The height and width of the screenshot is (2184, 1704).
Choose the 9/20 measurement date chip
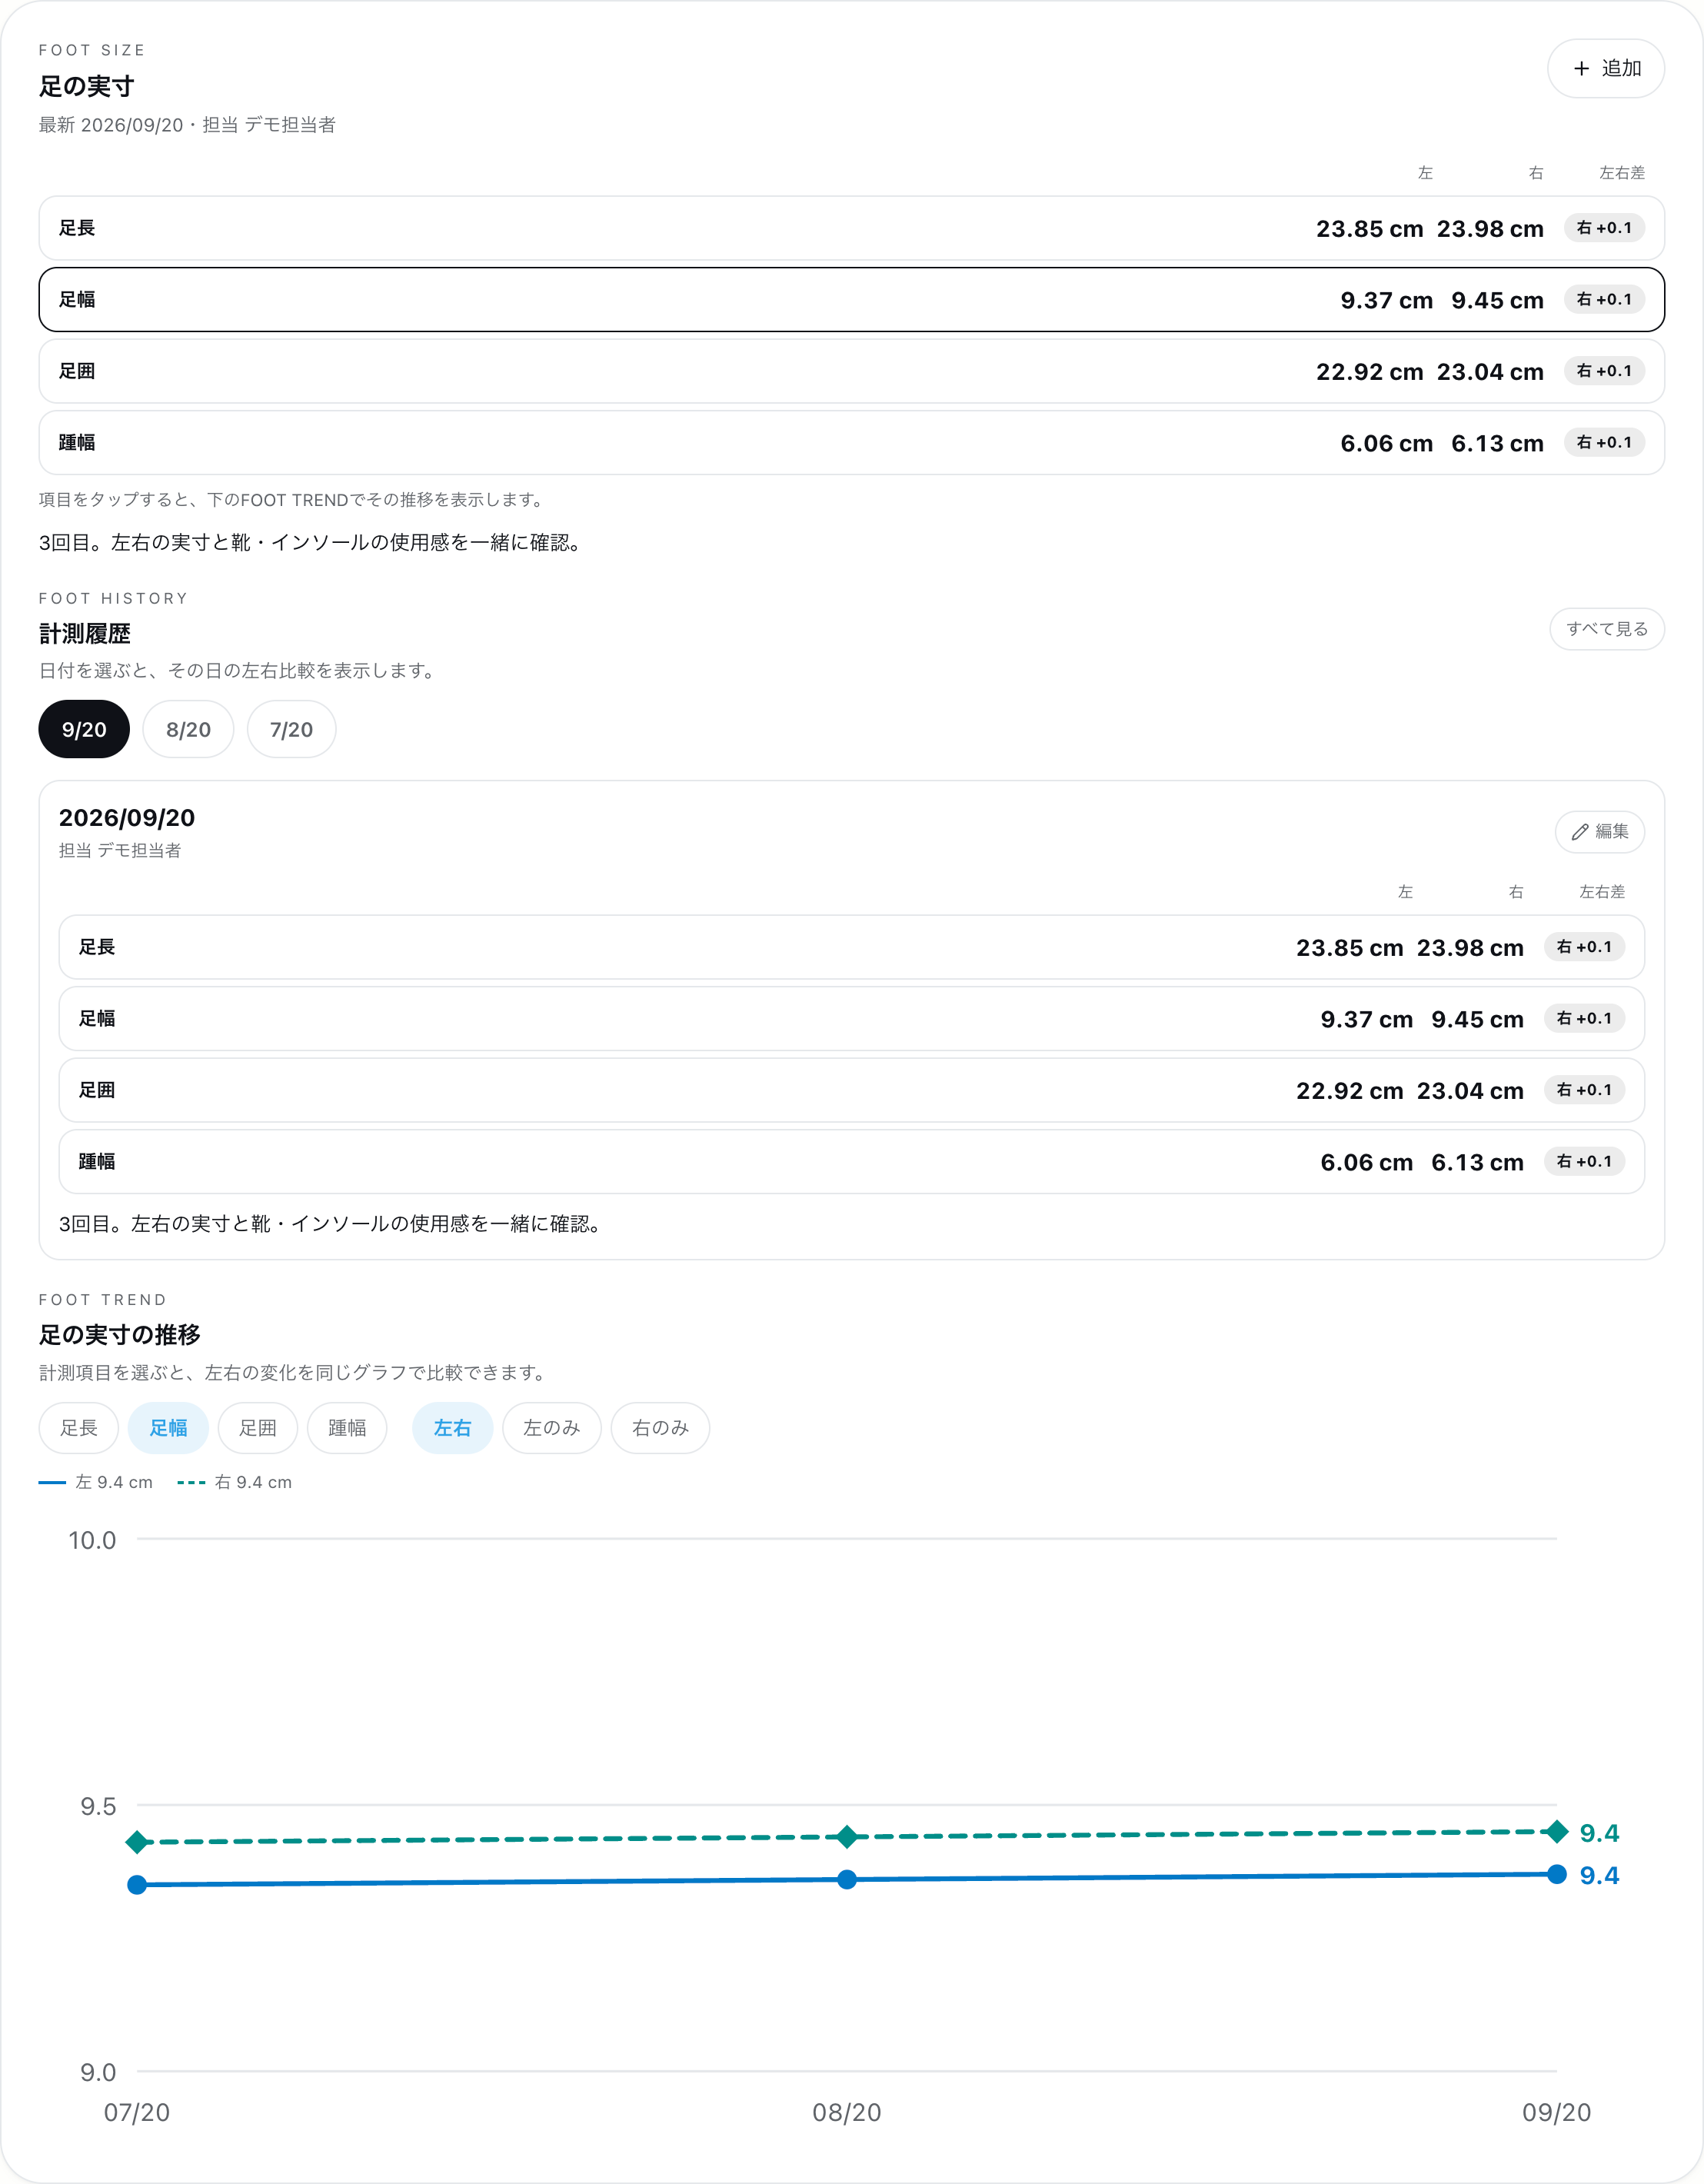tap(84, 729)
